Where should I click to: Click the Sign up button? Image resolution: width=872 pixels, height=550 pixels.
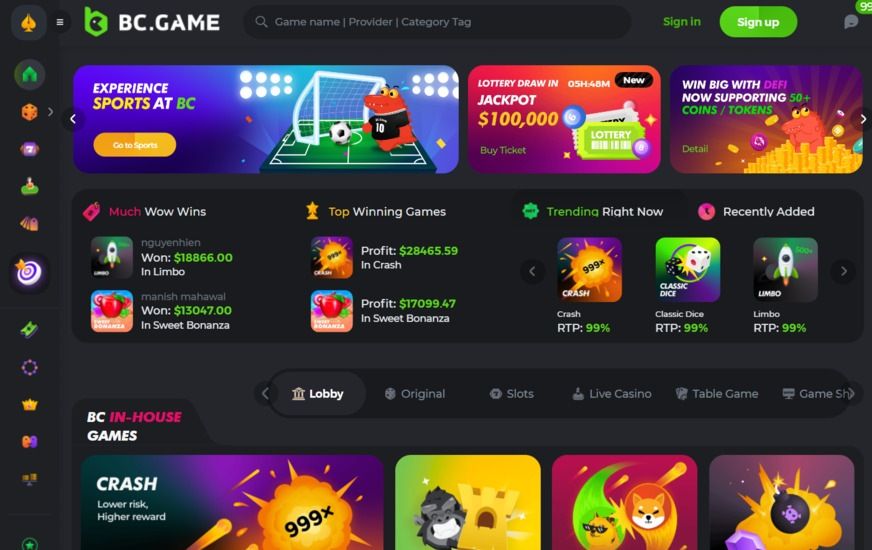(x=758, y=22)
